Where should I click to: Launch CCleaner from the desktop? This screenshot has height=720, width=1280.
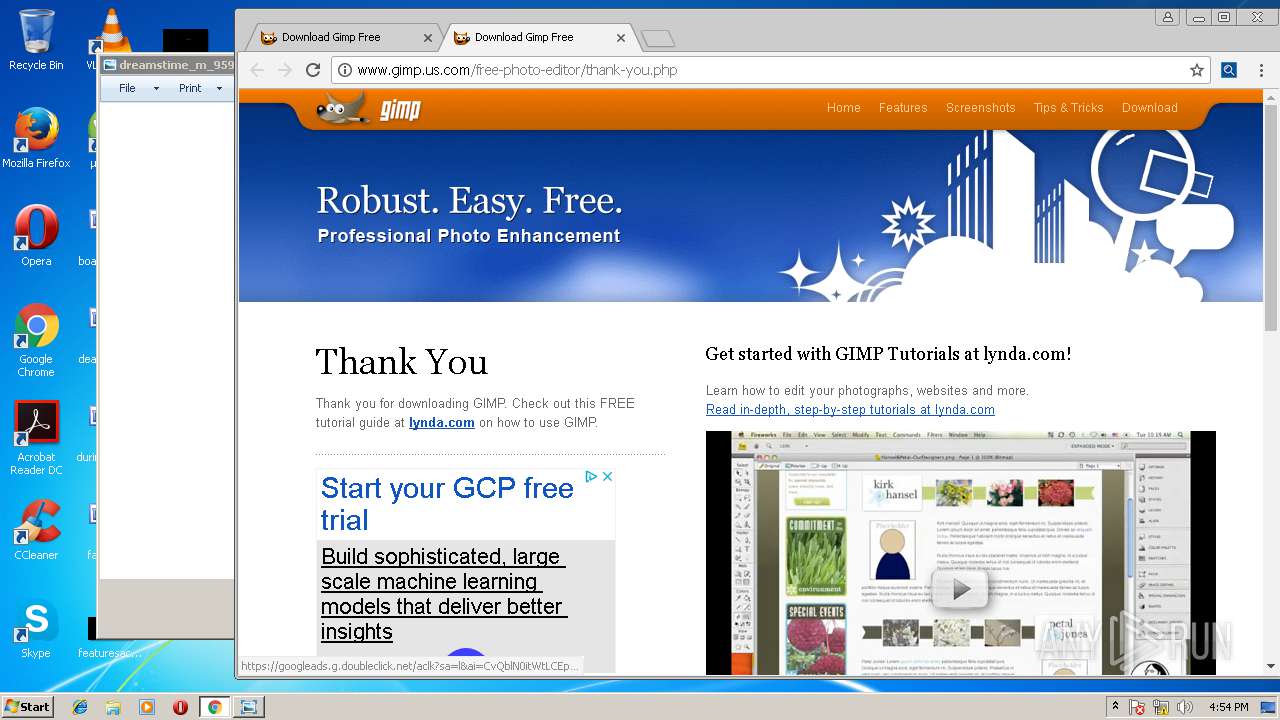[x=36, y=530]
